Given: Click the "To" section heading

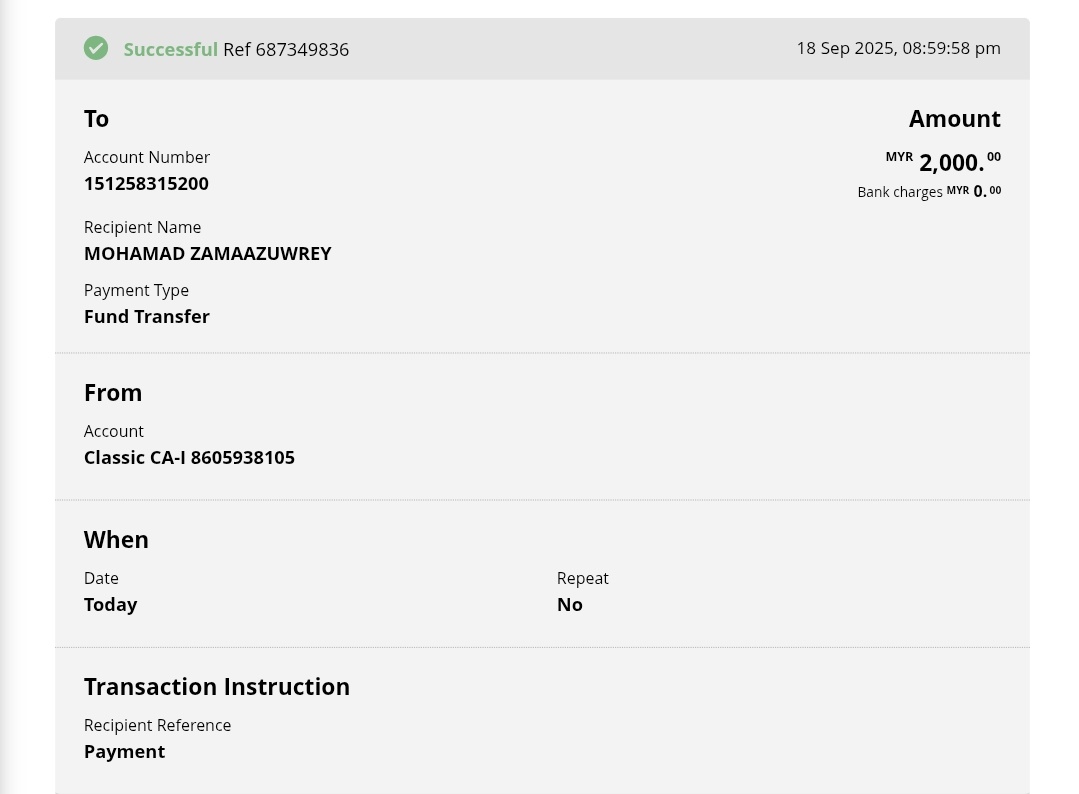Looking at the screenshot, I should pyautogui.click(x=96, y=119).
